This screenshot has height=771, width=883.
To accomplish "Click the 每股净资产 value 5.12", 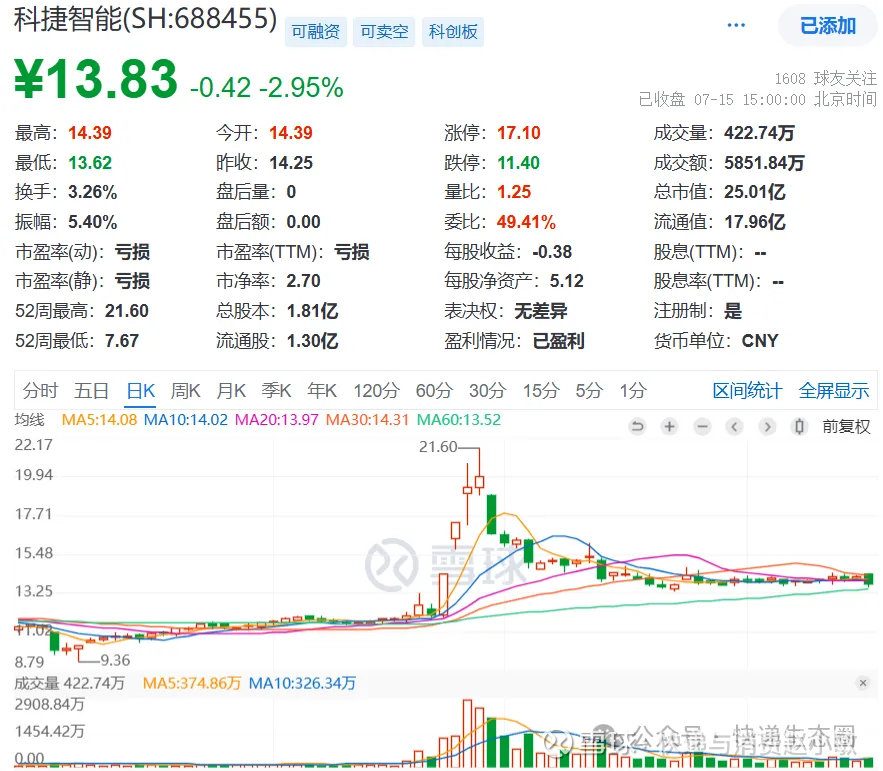I will (567, 281).
